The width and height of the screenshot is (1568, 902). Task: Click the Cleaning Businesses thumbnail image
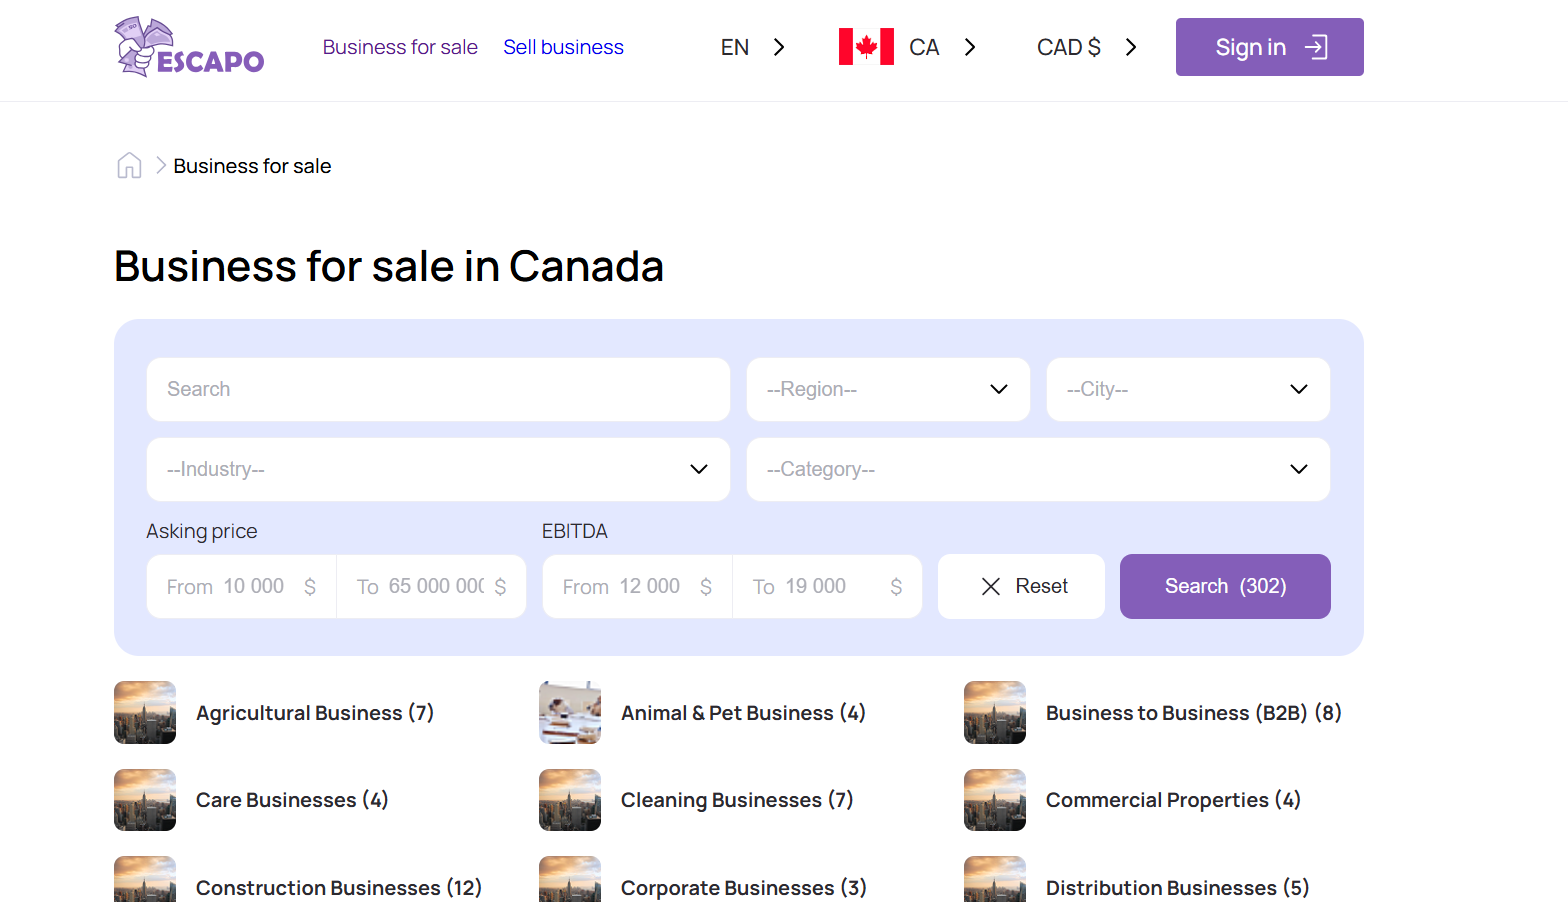coord(570,800)
